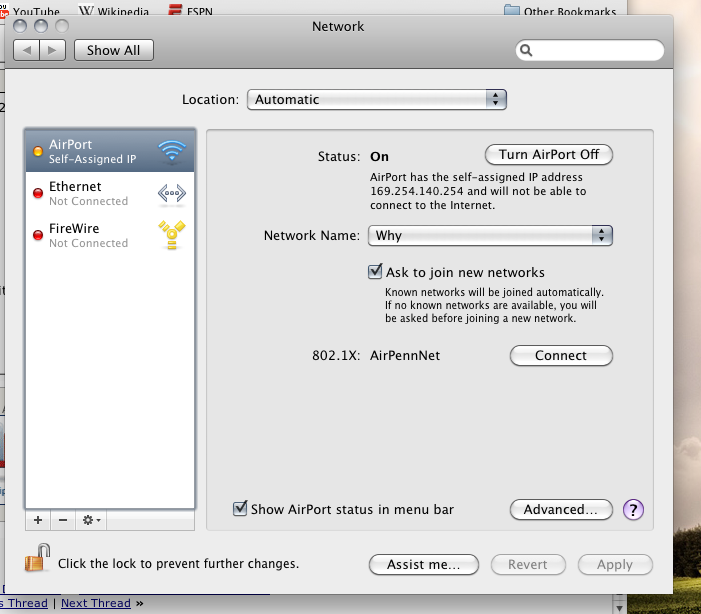Click Show All preferences
701x614 pixels.
coord(114,50)
